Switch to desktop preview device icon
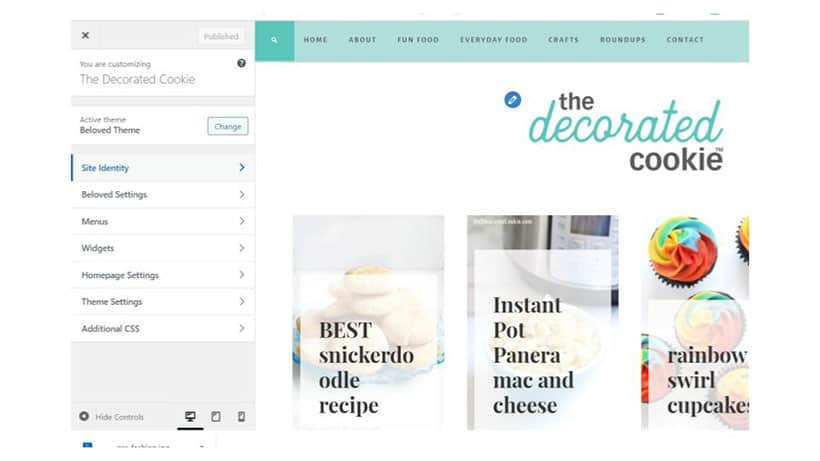Viewport: 820px width, 461px height. [190, 417]
